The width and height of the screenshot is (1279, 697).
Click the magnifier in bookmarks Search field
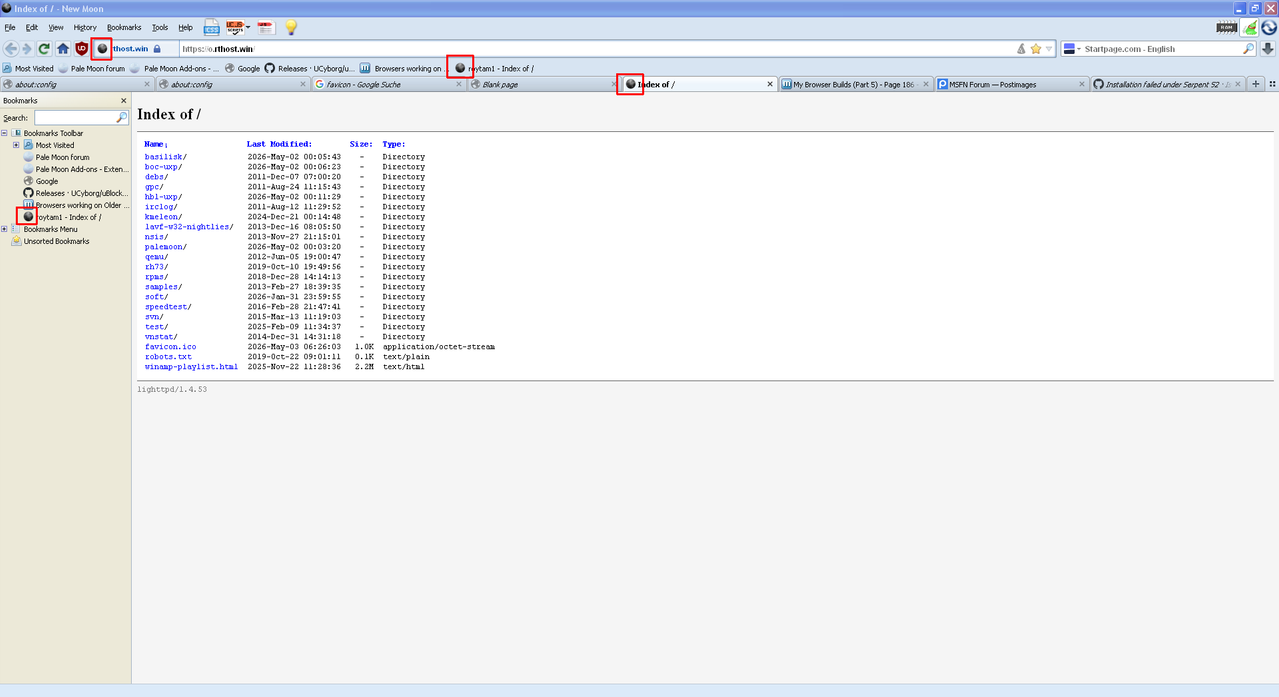122,118
